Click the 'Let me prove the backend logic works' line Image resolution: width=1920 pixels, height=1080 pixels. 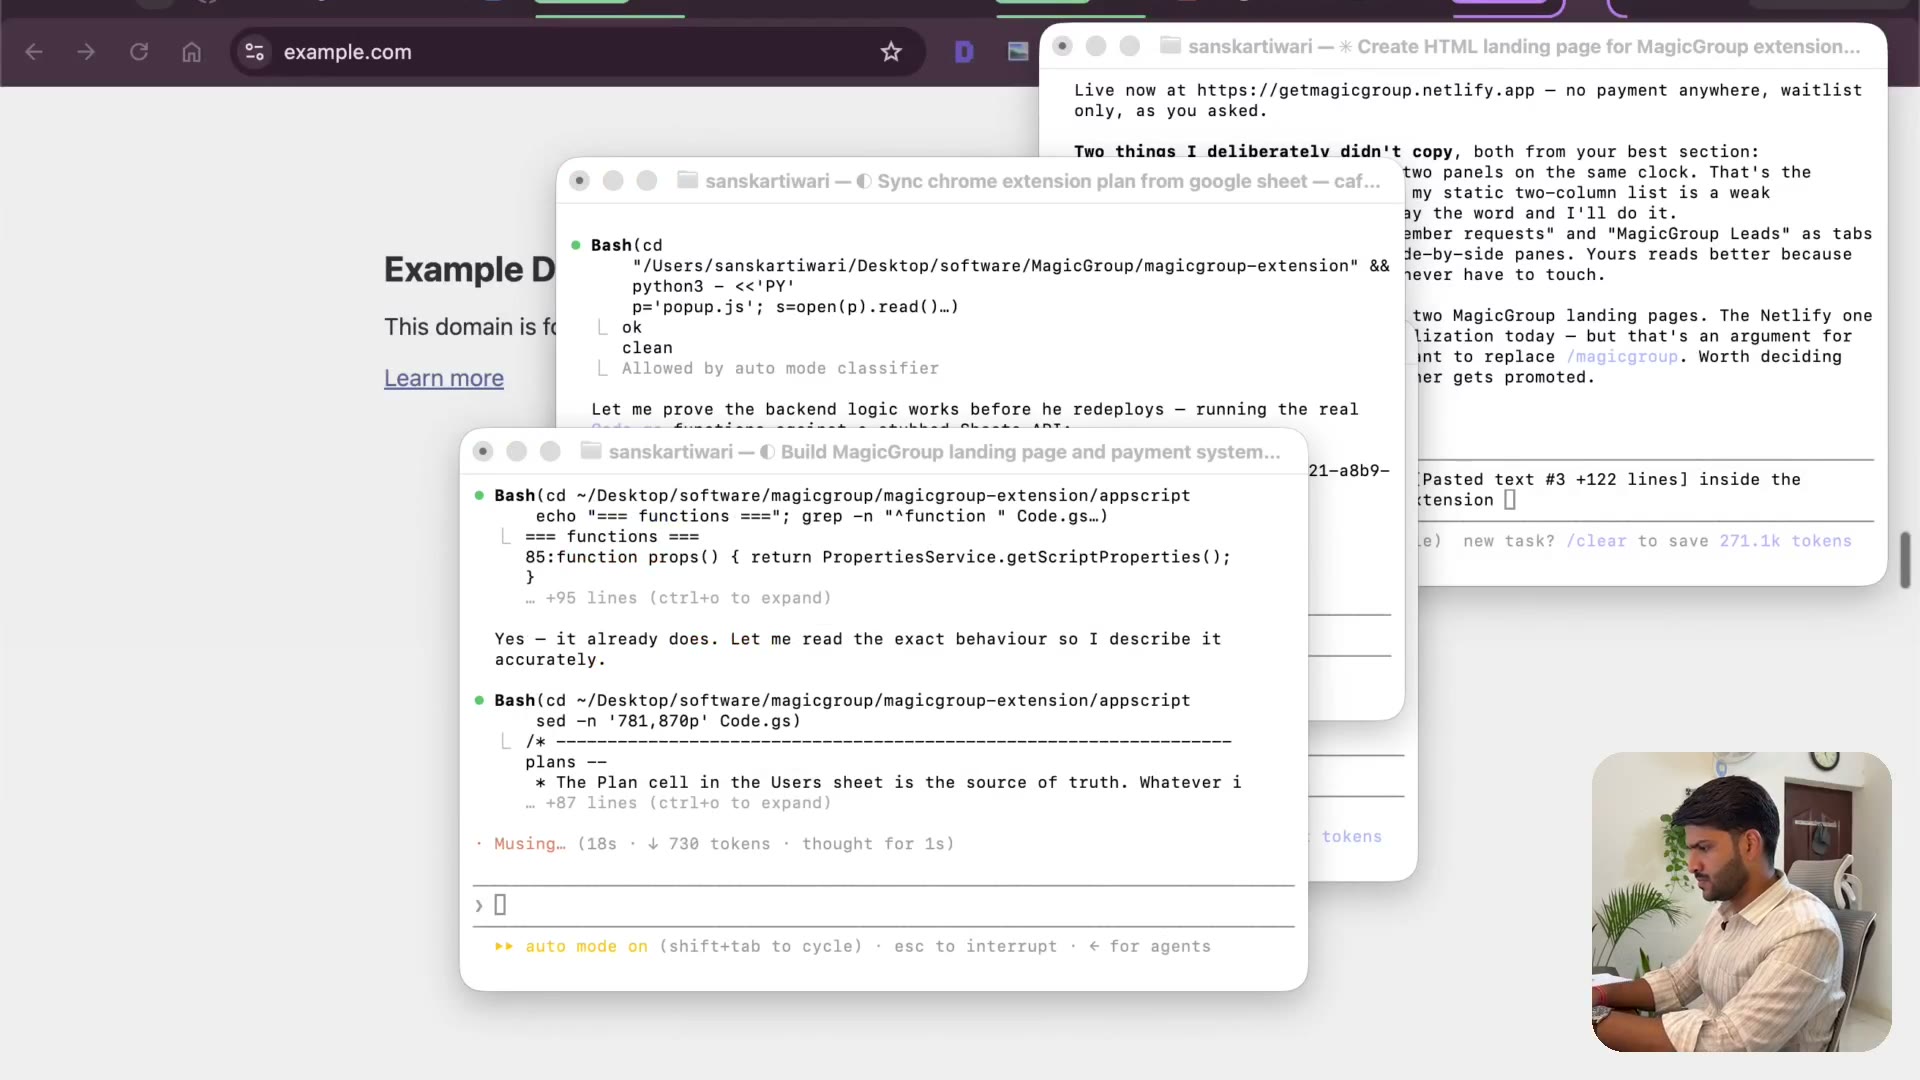click(x=974, y=409)
